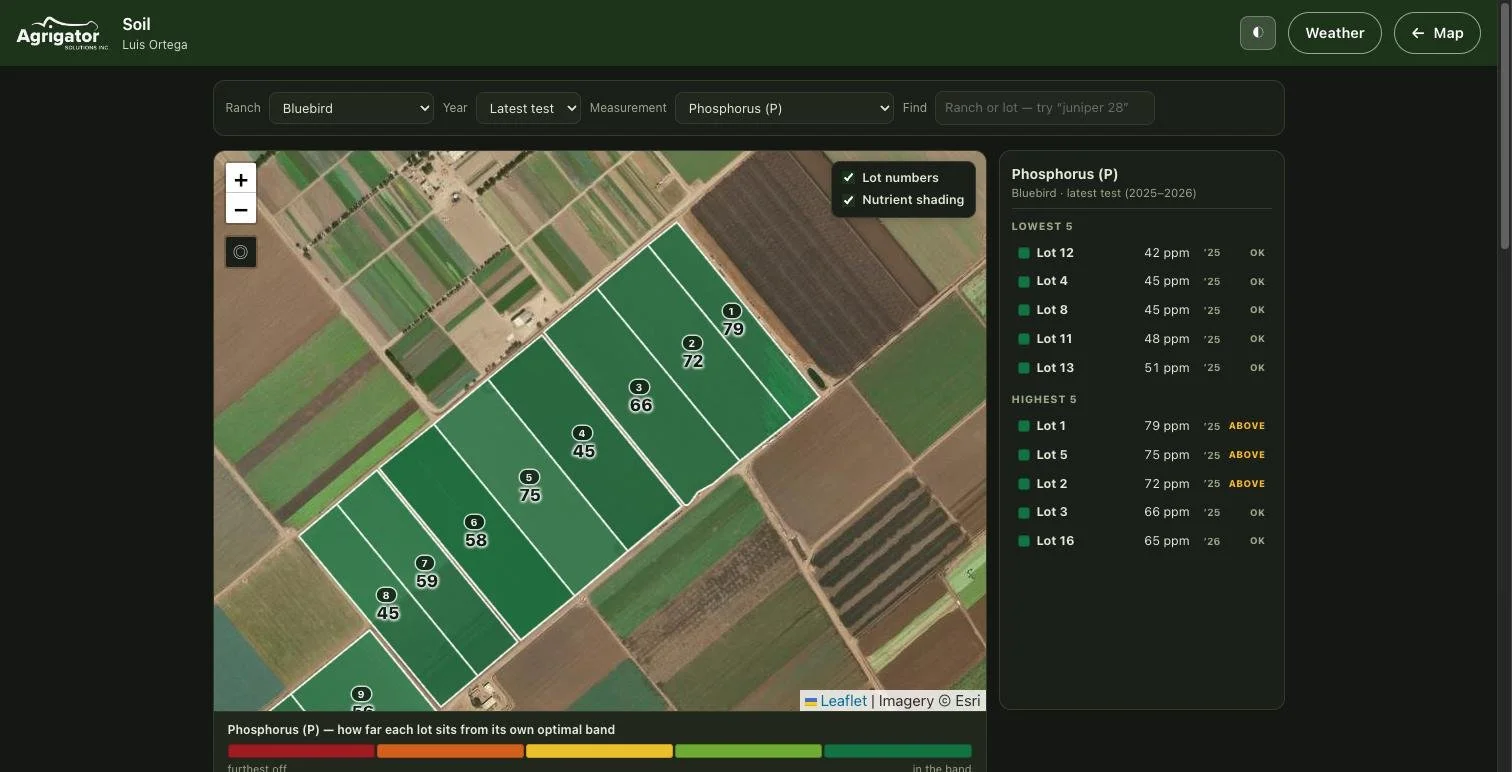Click the Agrigator logo

coord(62,33)
